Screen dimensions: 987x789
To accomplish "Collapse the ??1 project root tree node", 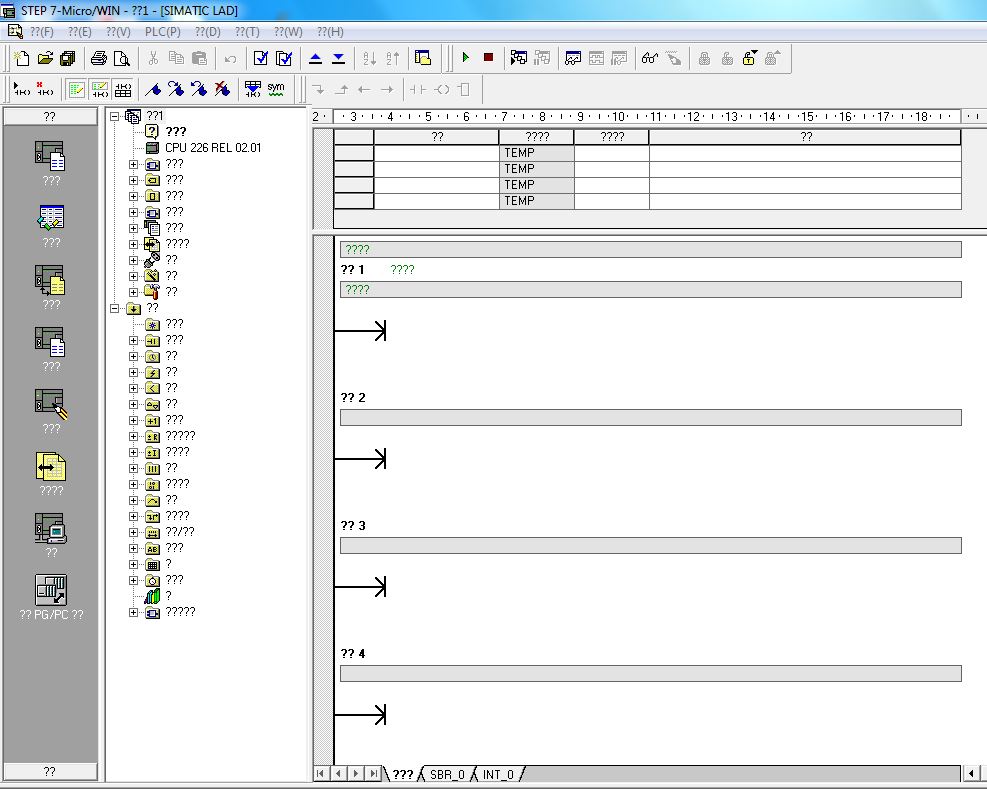I will 115,116.
